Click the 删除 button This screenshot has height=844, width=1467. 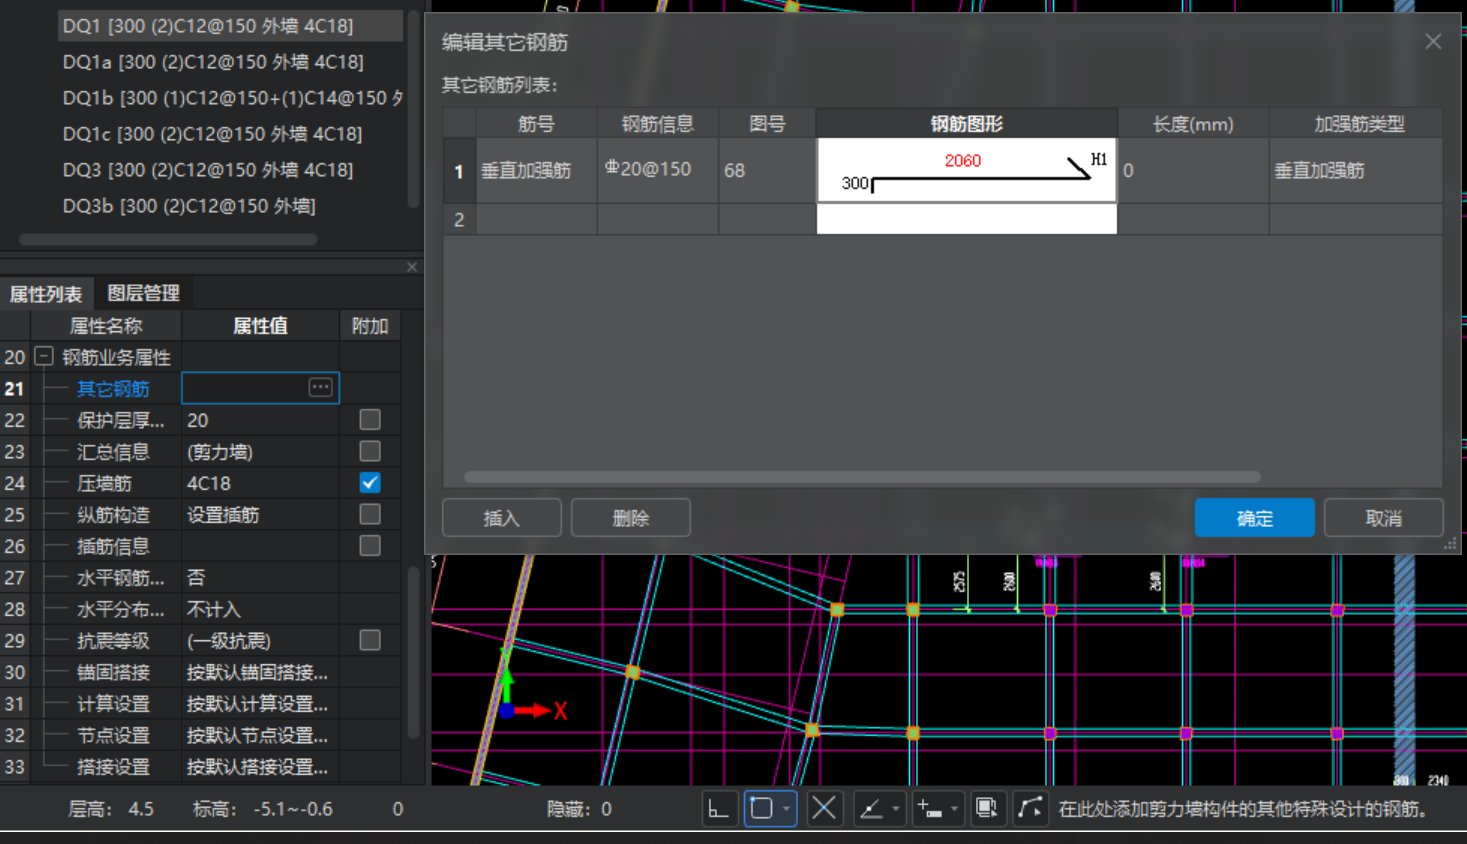pyautogui.click(x=631, y=518)
